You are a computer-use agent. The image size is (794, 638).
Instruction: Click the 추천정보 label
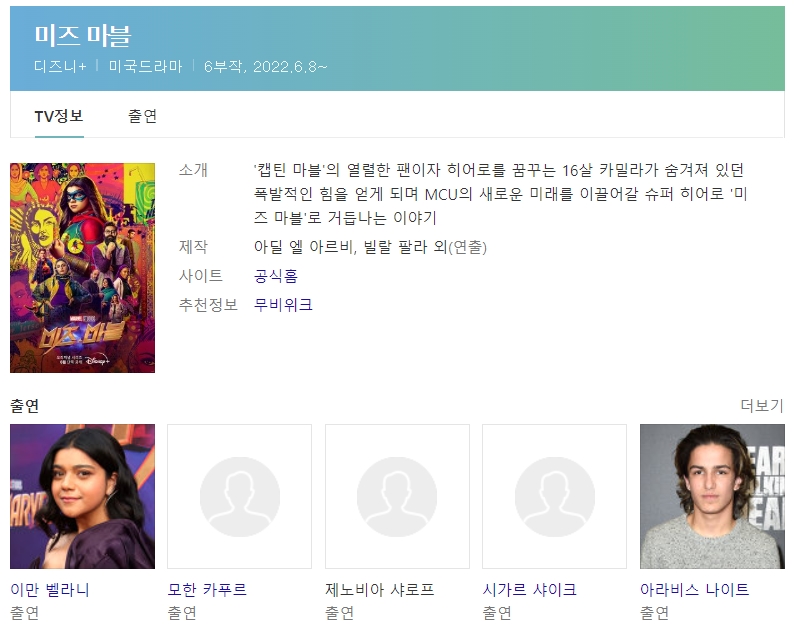coord(208,305)
